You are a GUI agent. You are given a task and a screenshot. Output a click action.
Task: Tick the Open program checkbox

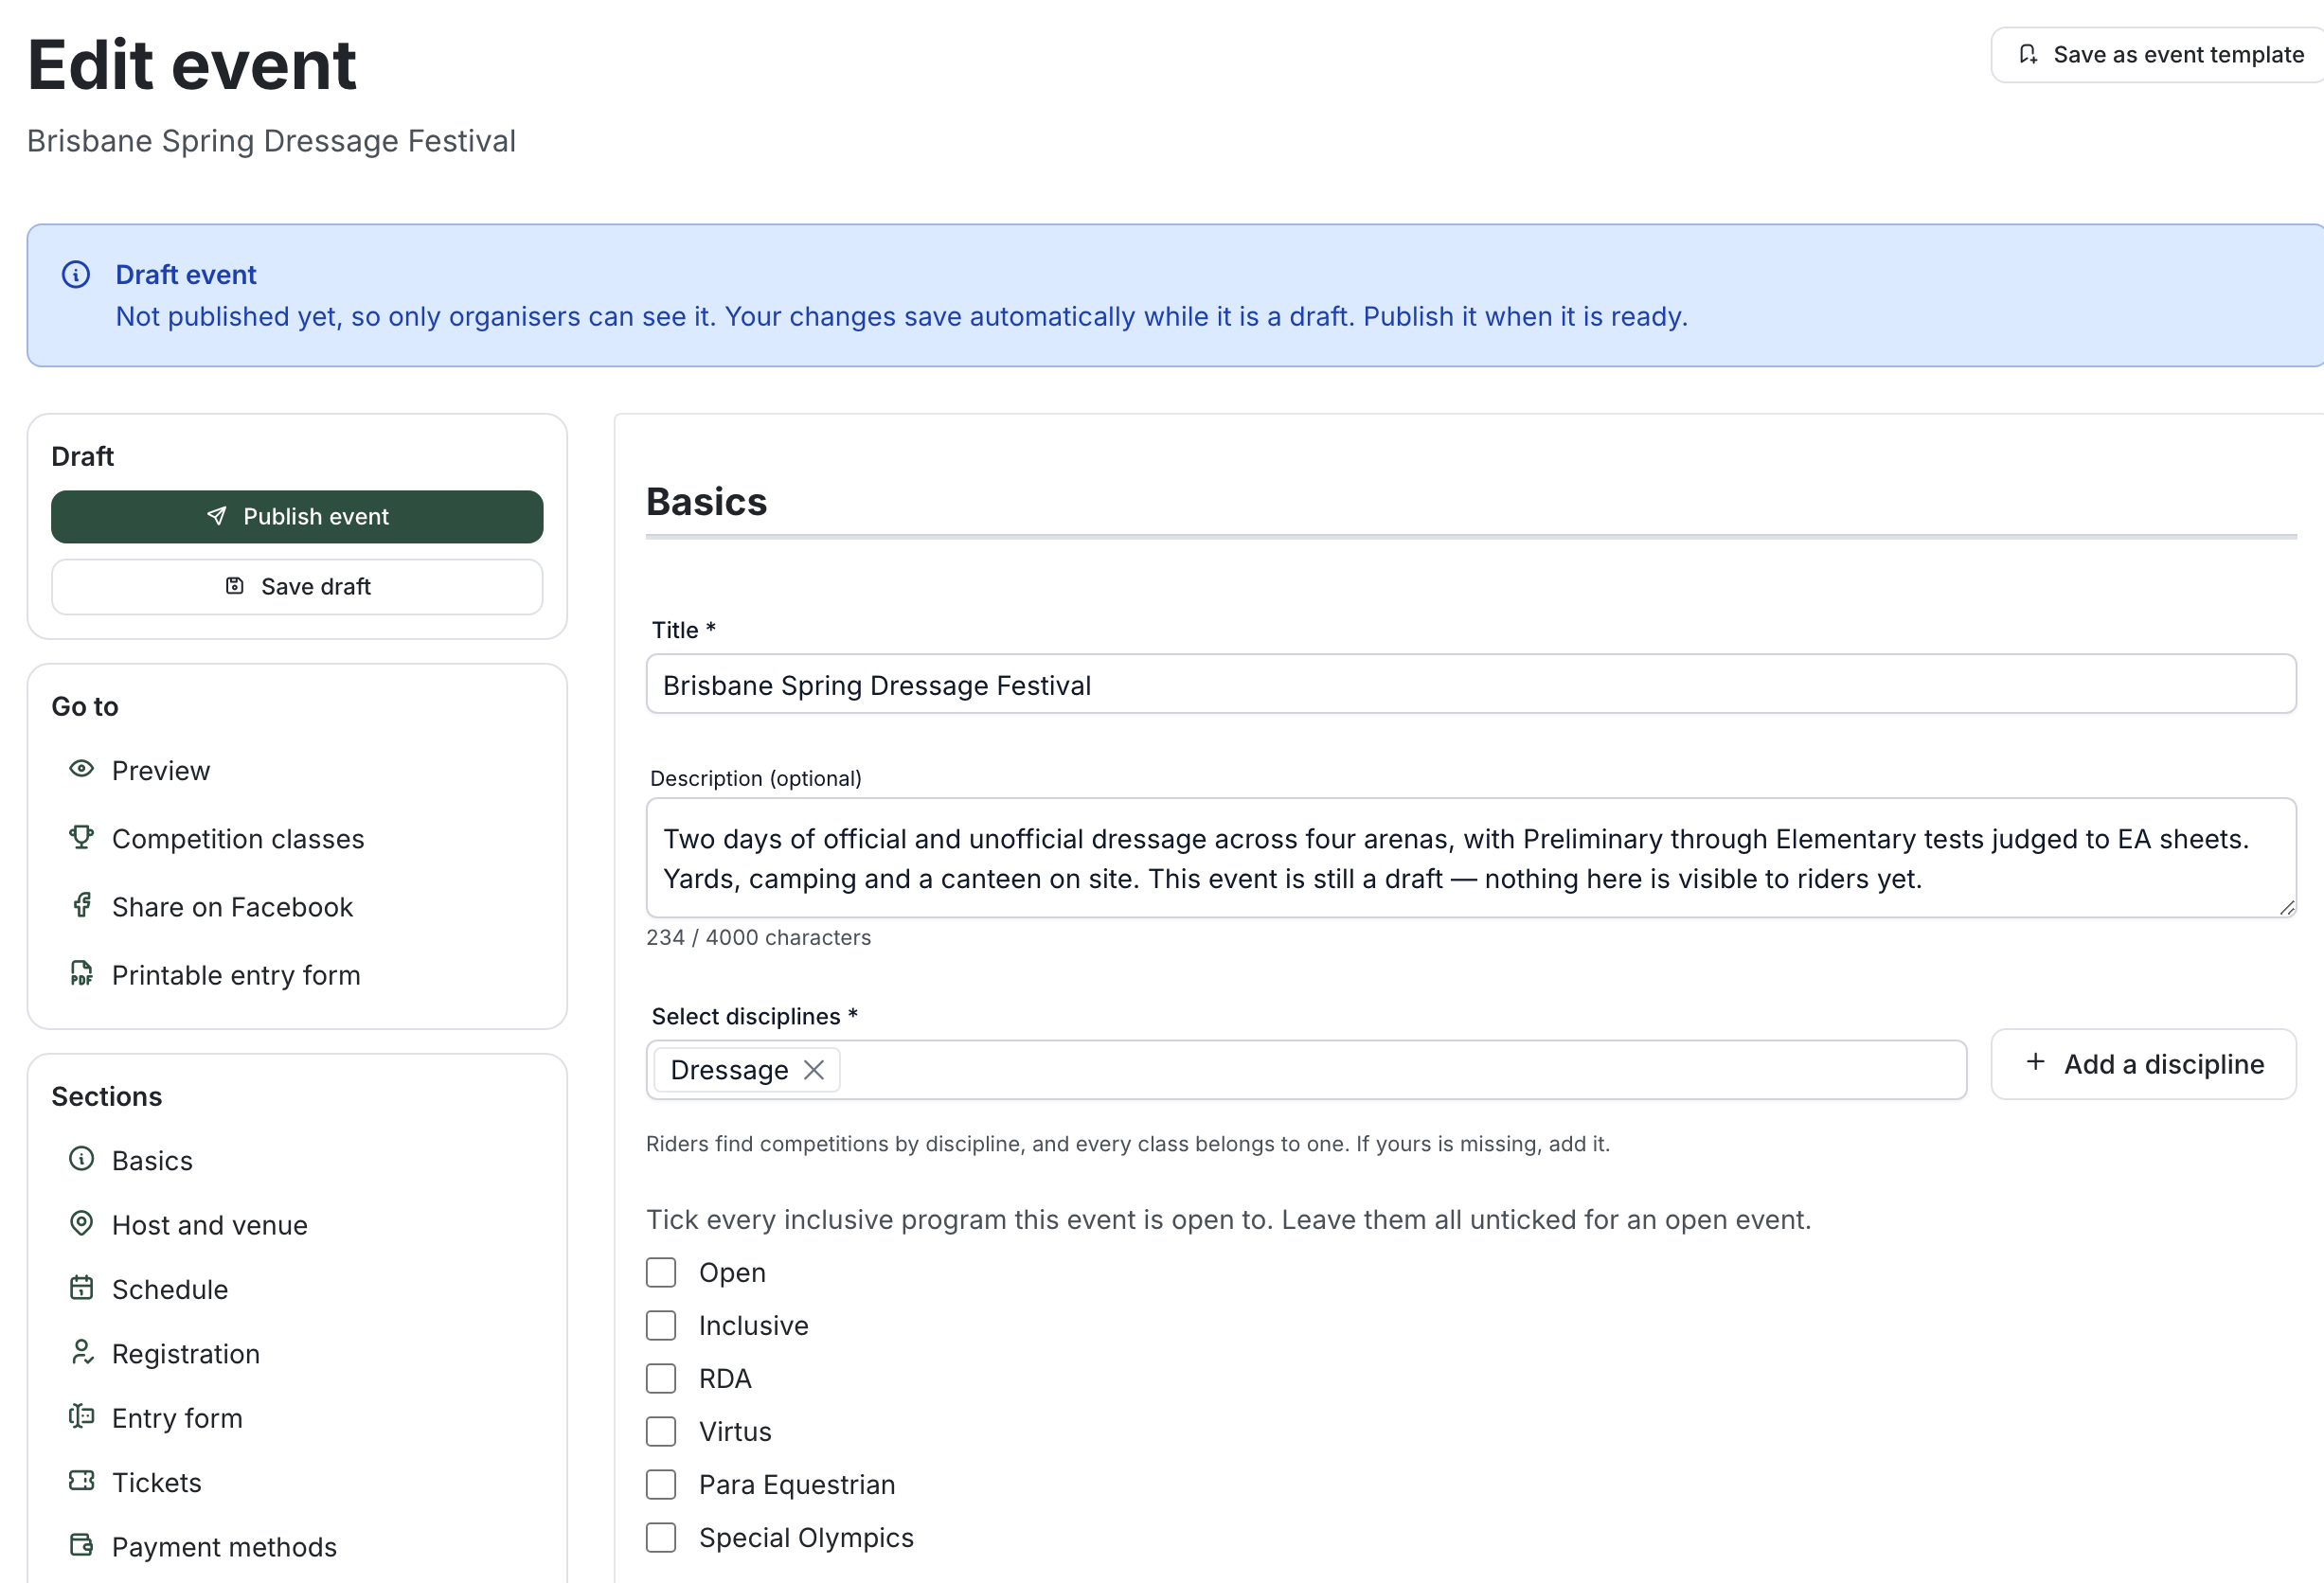pyautogui.click(x=661, y=1273)
